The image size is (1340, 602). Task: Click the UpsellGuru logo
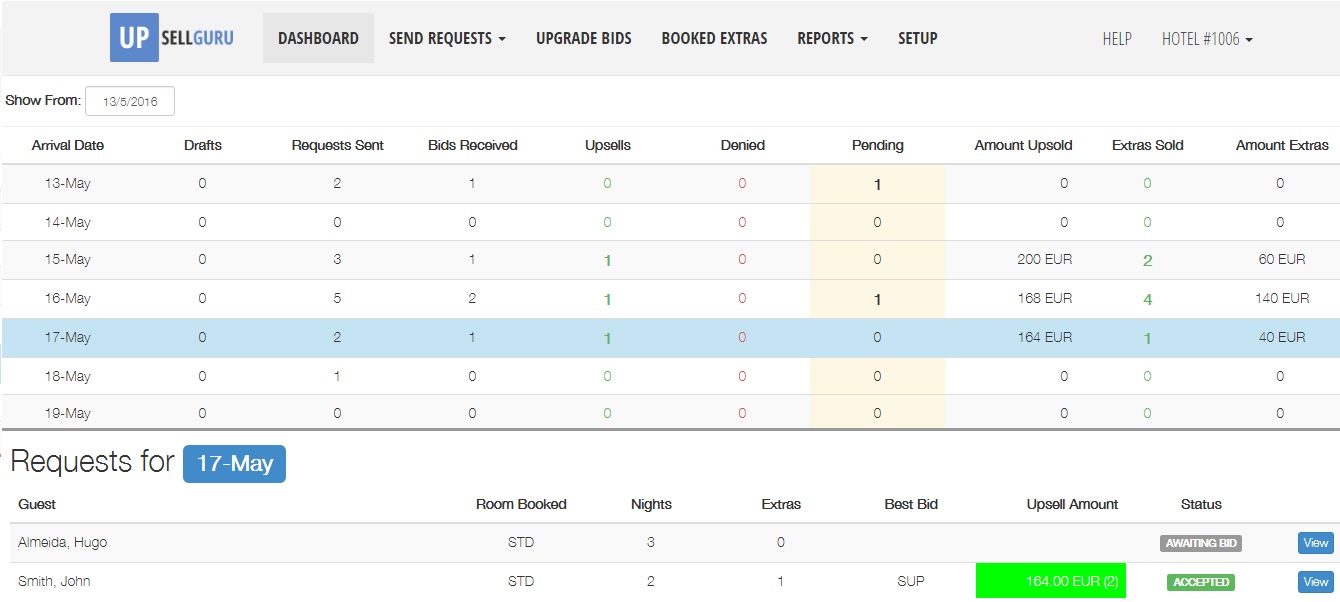coord(172,38)
